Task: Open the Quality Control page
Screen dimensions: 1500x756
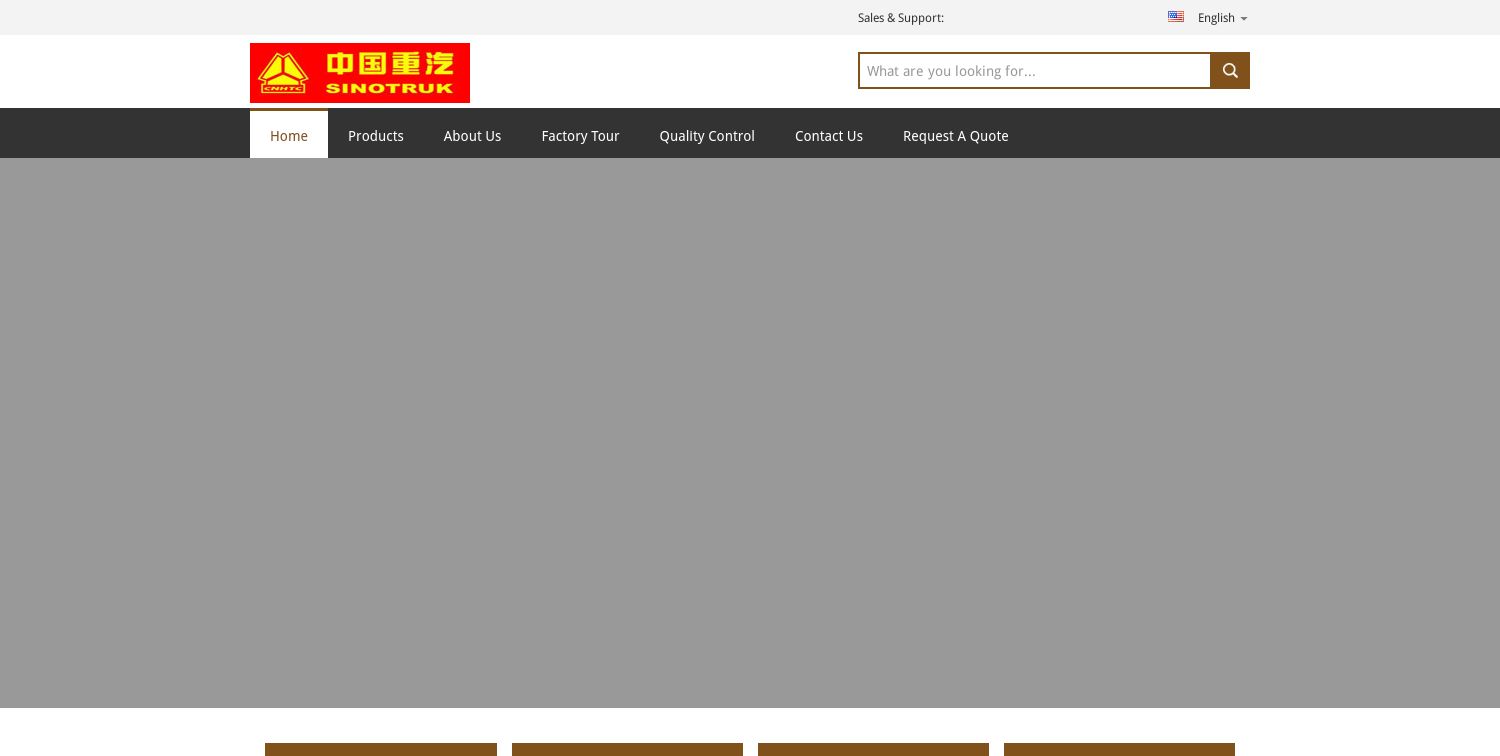Action: 706,136
